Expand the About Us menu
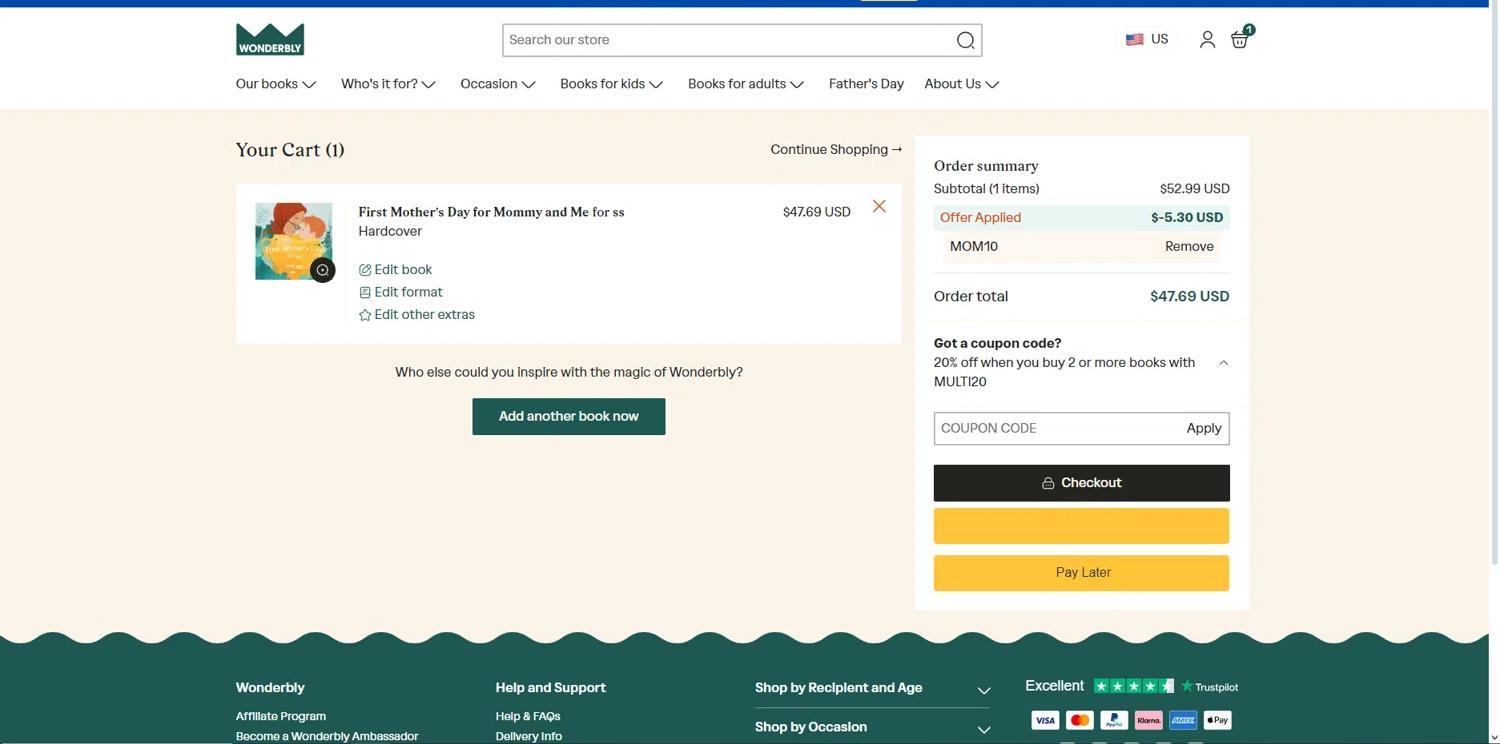1500x744 pixels. [x=961, y=84]
